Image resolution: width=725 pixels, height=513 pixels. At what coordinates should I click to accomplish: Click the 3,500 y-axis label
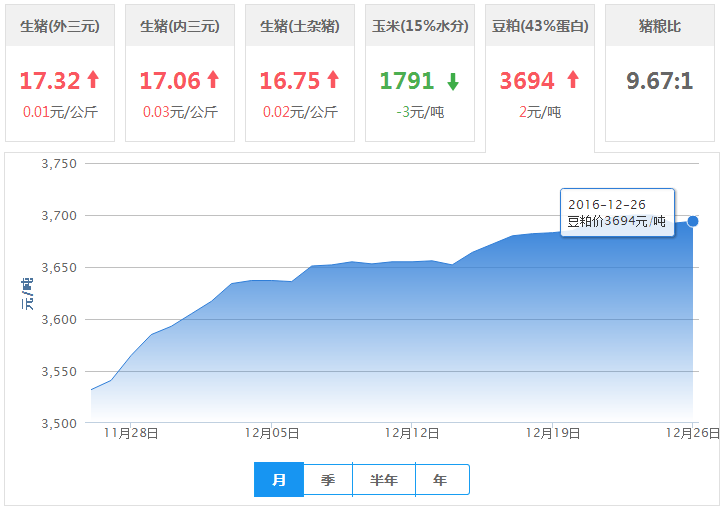pos(59,423)
